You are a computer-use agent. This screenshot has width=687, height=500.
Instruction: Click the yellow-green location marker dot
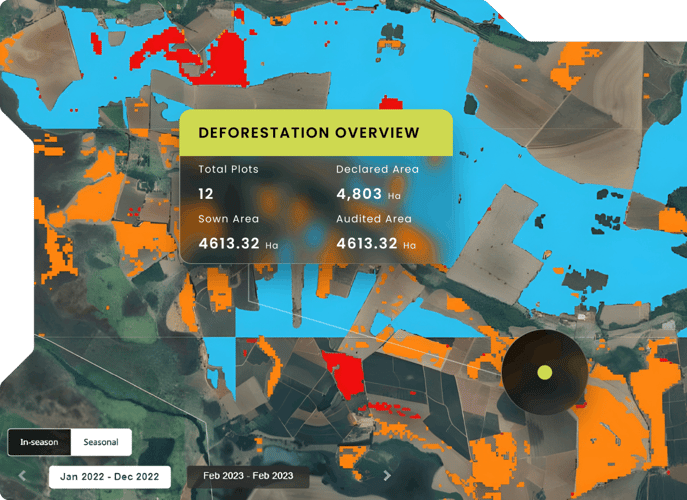pyautogui.click(x=545, y=372)
